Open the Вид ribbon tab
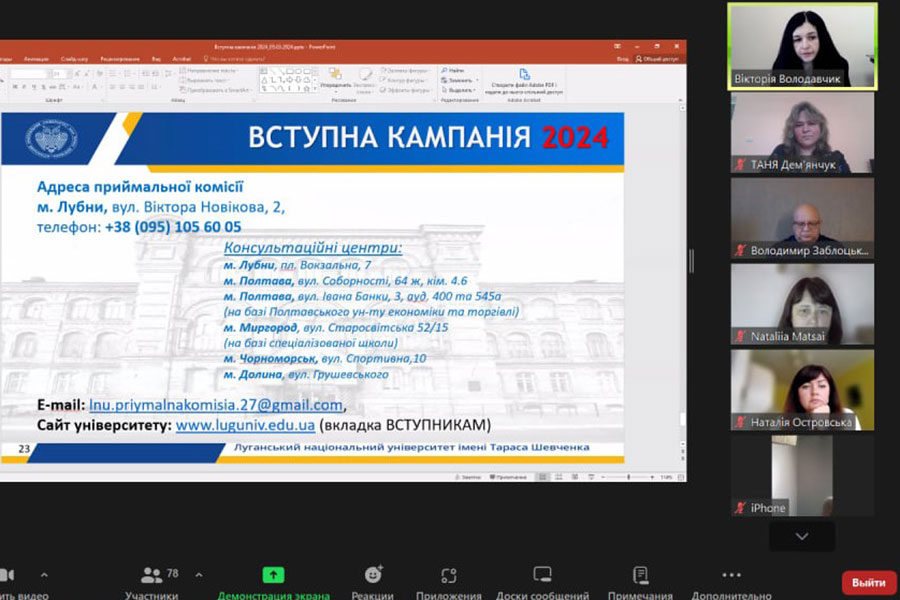 tap(156, 59)
